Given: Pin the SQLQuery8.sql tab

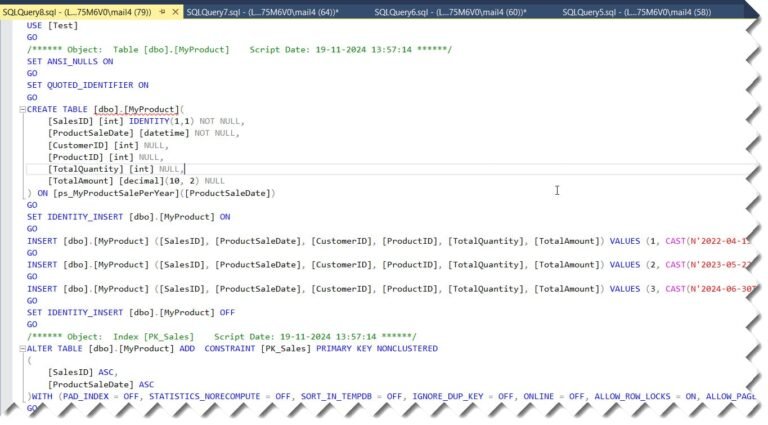Looking at the screenshot, I should click(x=163, y=11).
